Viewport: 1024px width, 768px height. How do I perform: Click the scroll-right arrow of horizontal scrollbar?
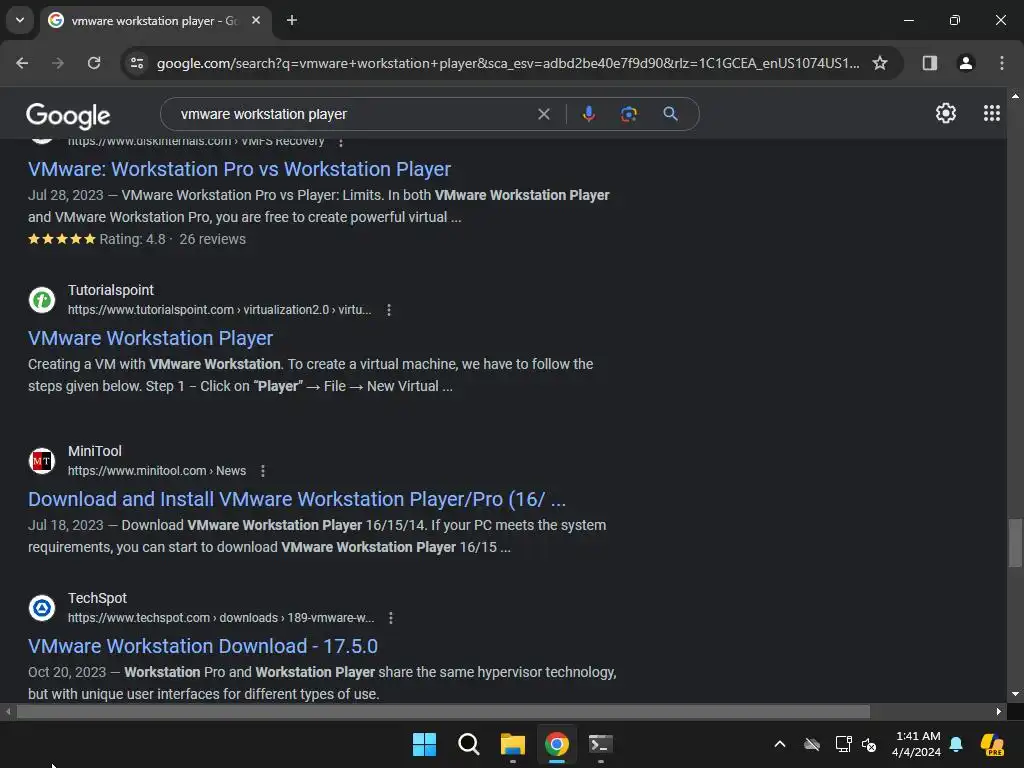click(998, 711)
